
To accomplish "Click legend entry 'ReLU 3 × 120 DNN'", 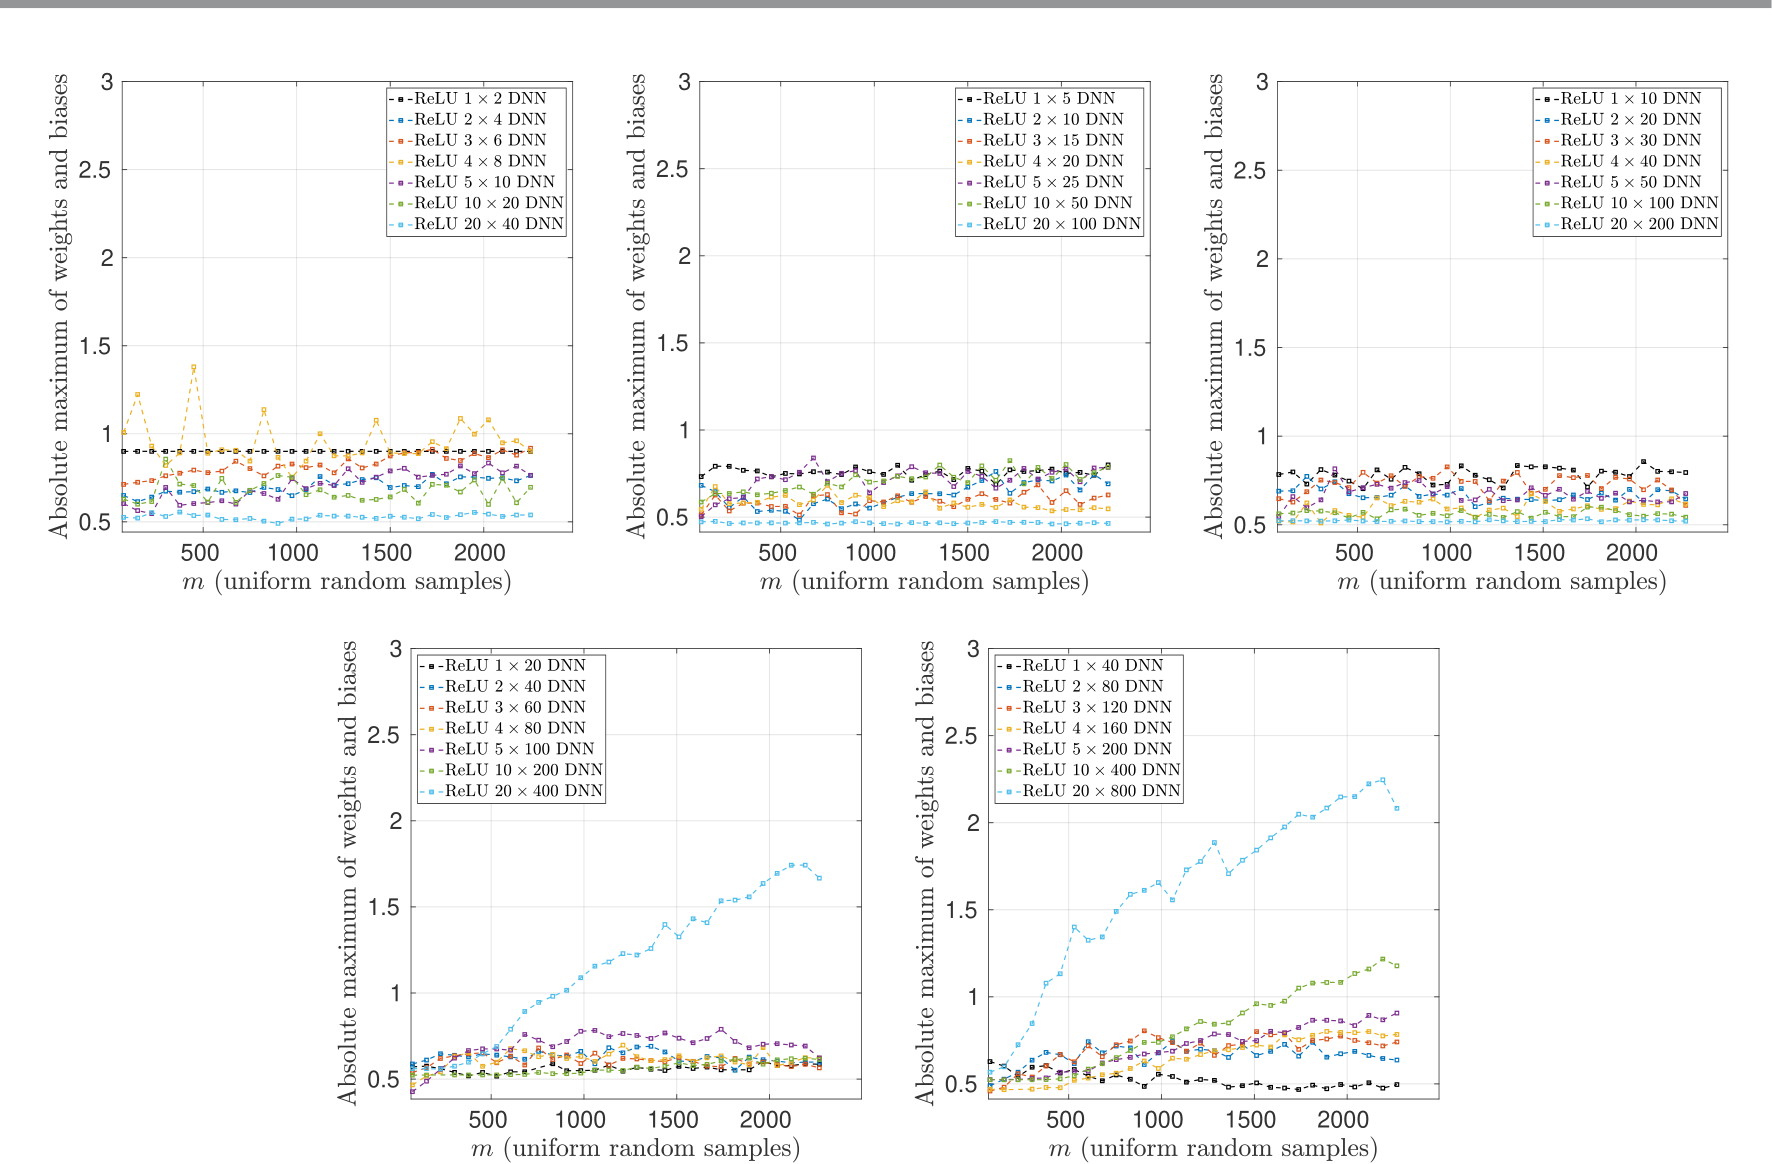I will point(1085,707).
